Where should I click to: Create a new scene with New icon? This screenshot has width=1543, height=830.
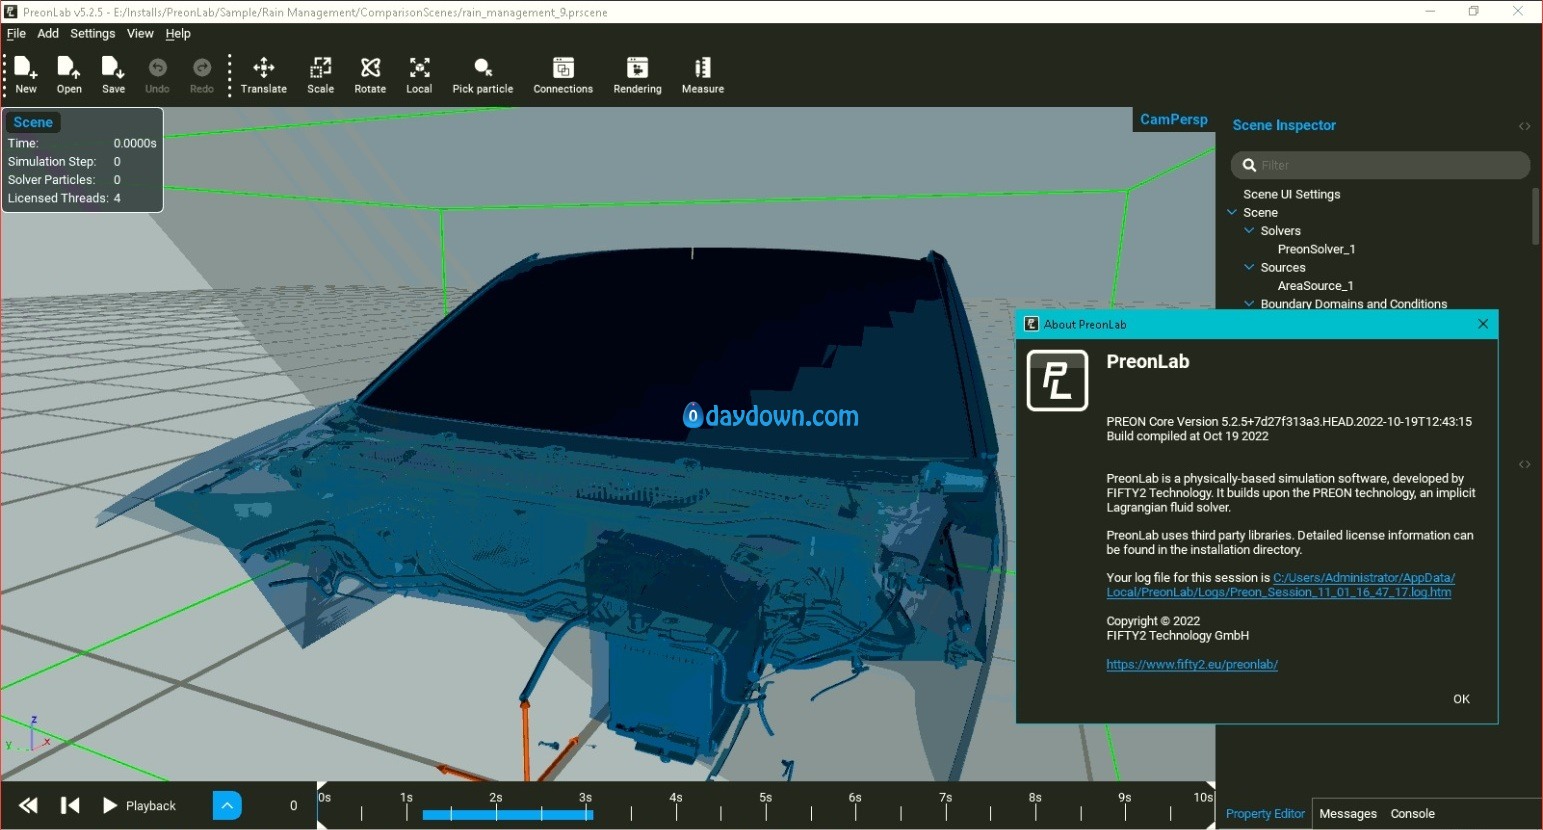(26, 75)
